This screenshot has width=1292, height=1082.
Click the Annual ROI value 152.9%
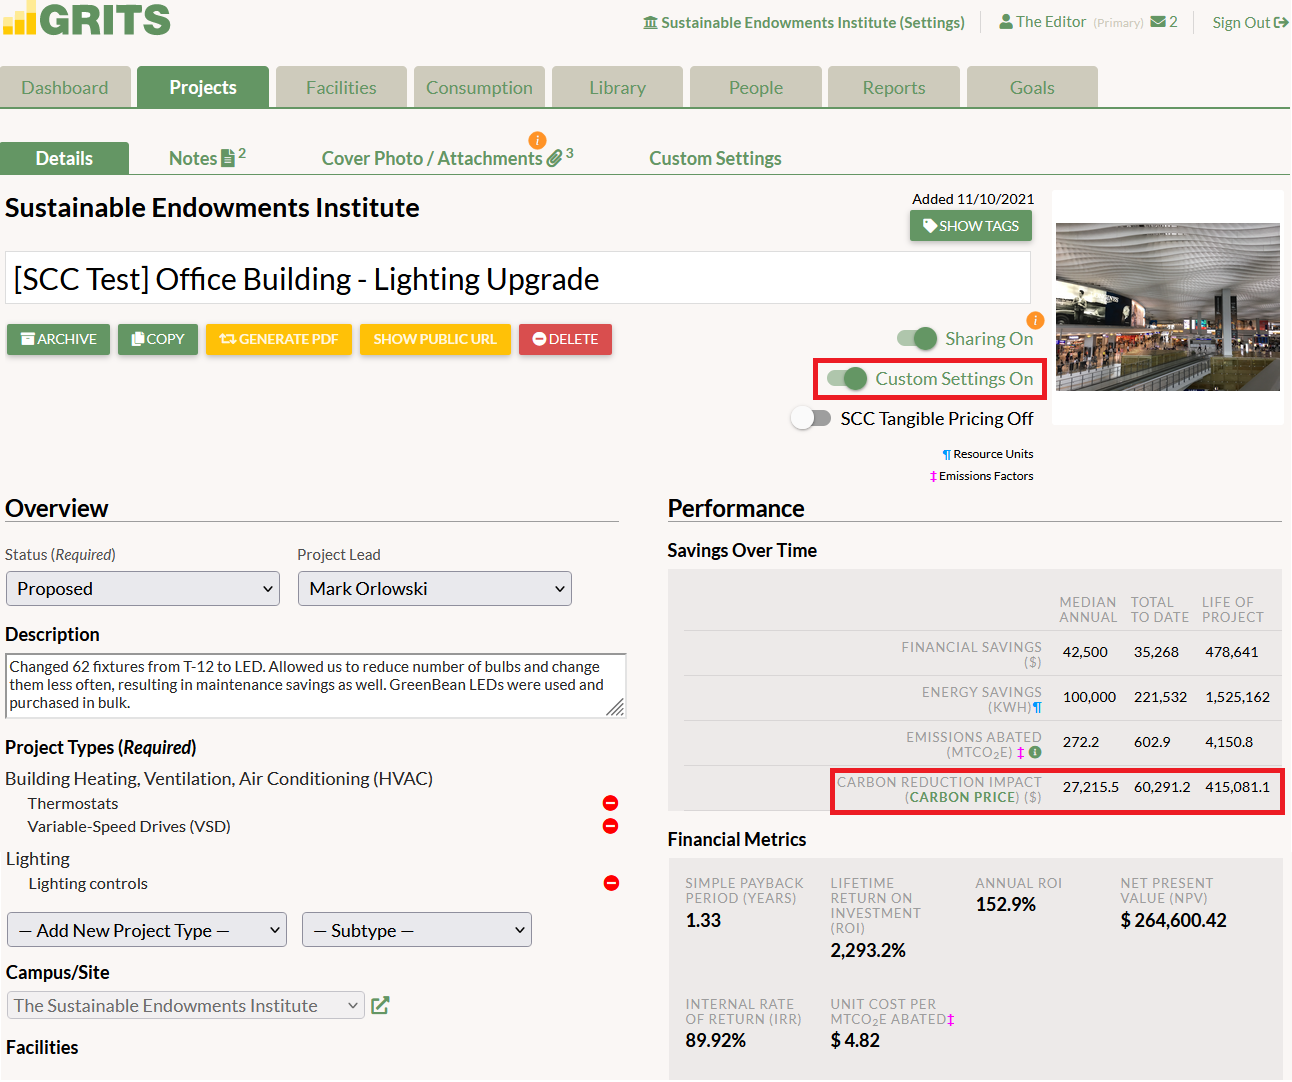click(1006, 904)
